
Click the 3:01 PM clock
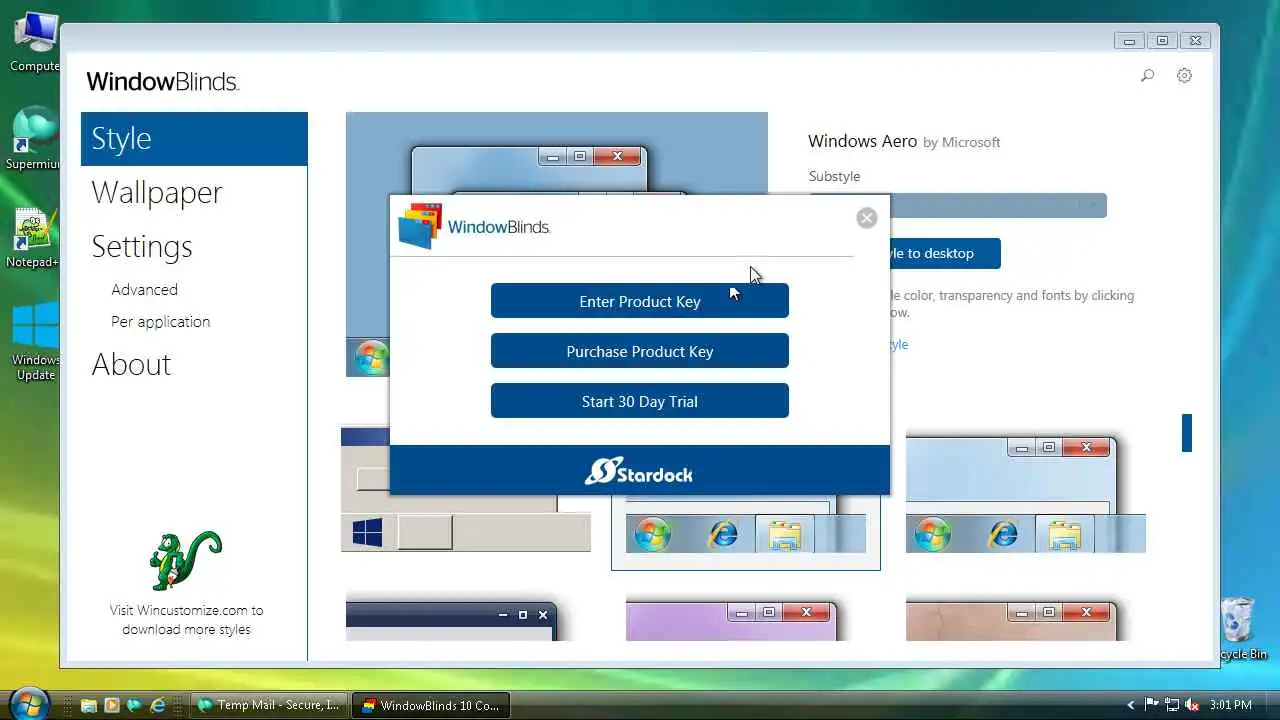click(1231, 705)
